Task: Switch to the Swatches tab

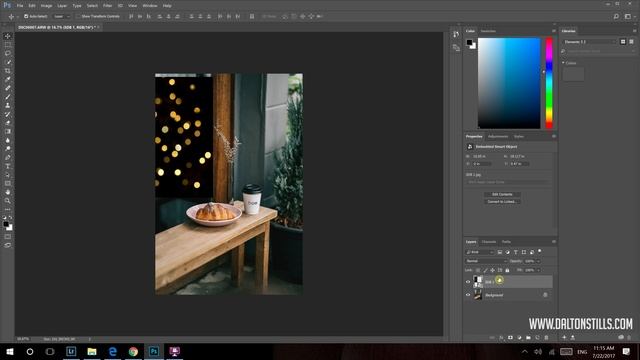Action: [x=488, y=31]
